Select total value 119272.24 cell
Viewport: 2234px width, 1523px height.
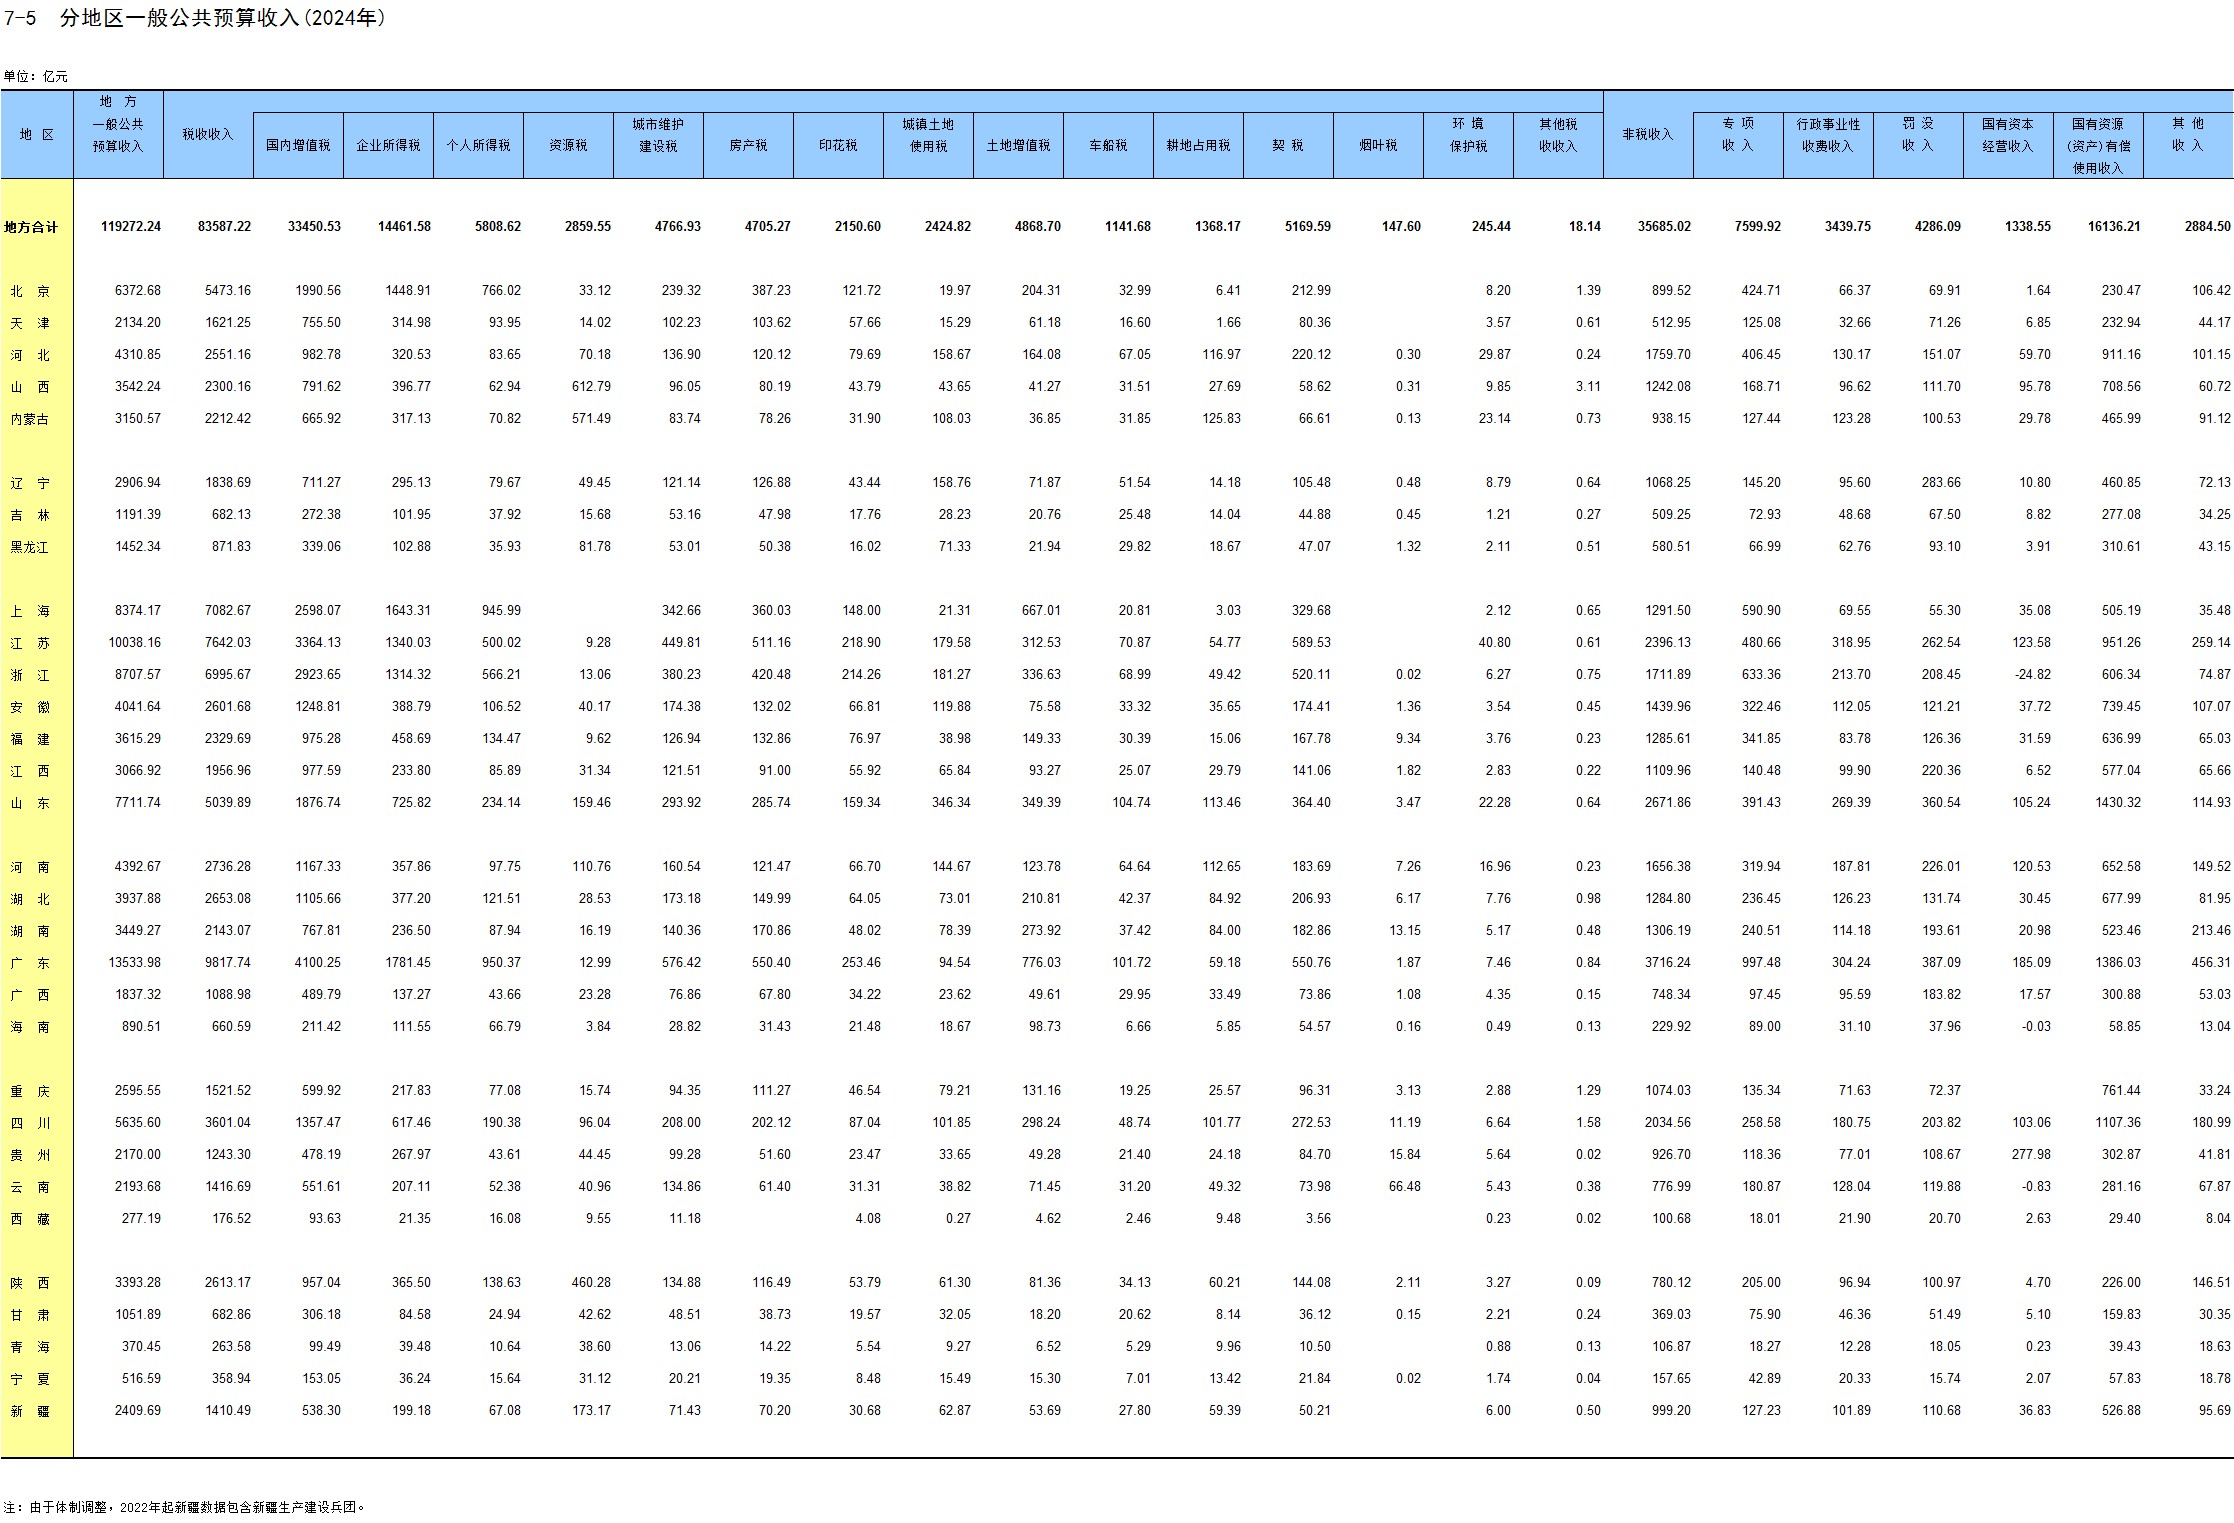coord(130,227)
